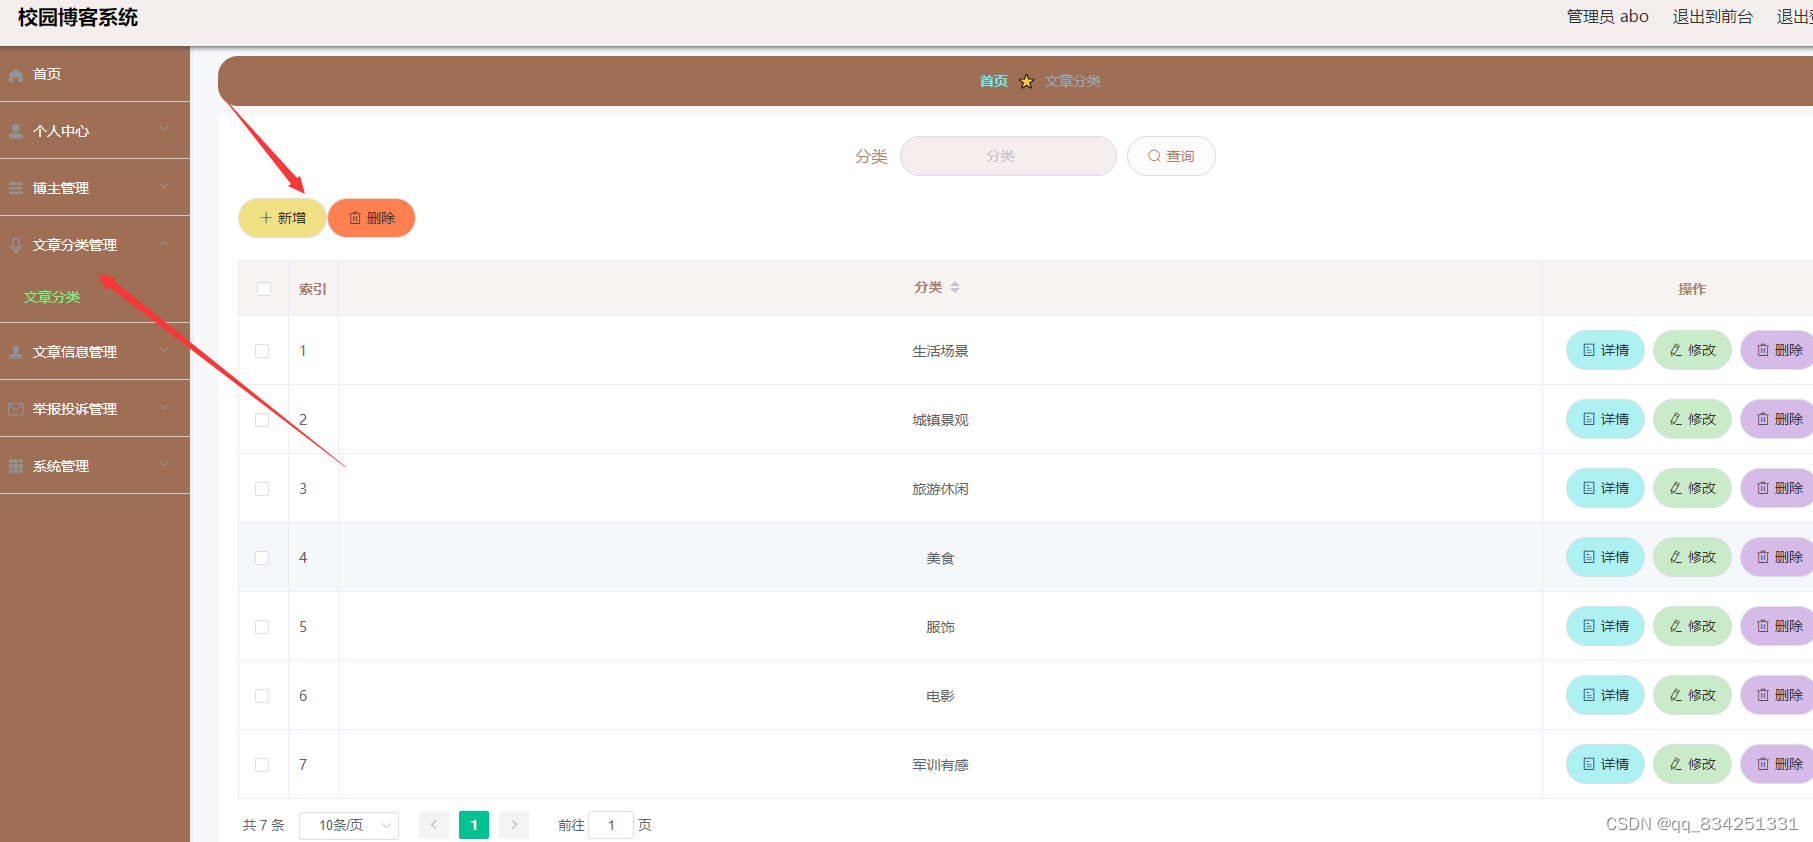This screenshot has height=842, width=1813.
Task: Click 退出到前台 in the top bar
Action: click(x=1713, y=17)
